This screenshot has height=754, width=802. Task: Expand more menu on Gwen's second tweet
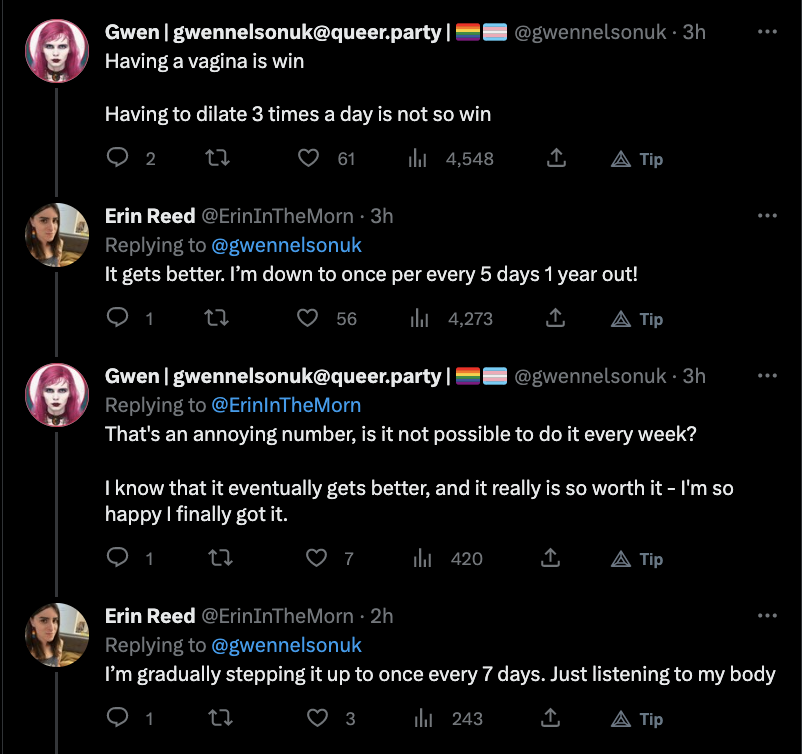(x=767, y=376)
